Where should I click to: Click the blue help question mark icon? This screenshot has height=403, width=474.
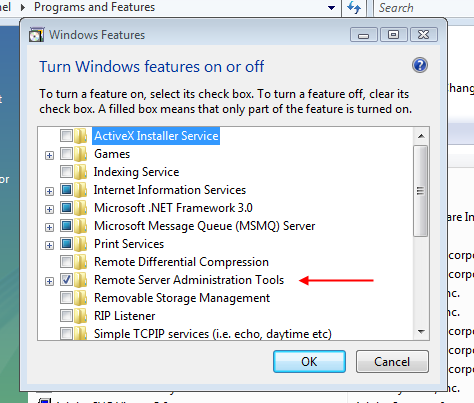pyautogui.click(x=420, y=65)
